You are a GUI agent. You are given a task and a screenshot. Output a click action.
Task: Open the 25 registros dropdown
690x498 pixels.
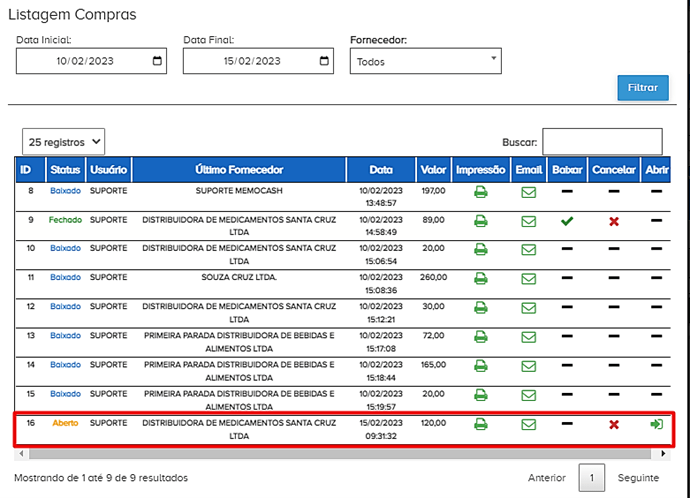tap(64, 142)
